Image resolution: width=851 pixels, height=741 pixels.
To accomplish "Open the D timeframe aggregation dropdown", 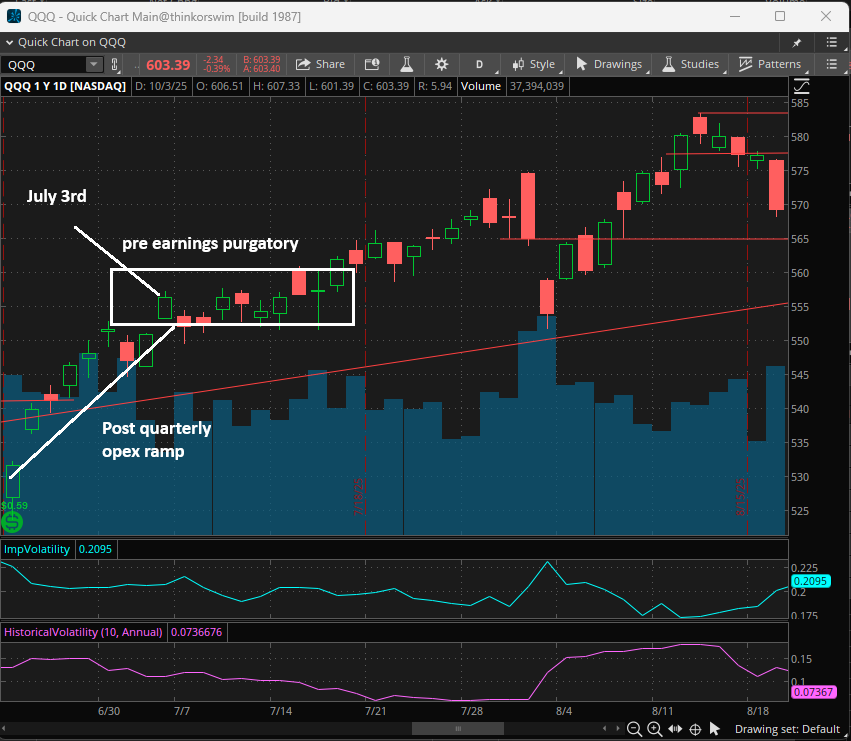I will [479, 65].
